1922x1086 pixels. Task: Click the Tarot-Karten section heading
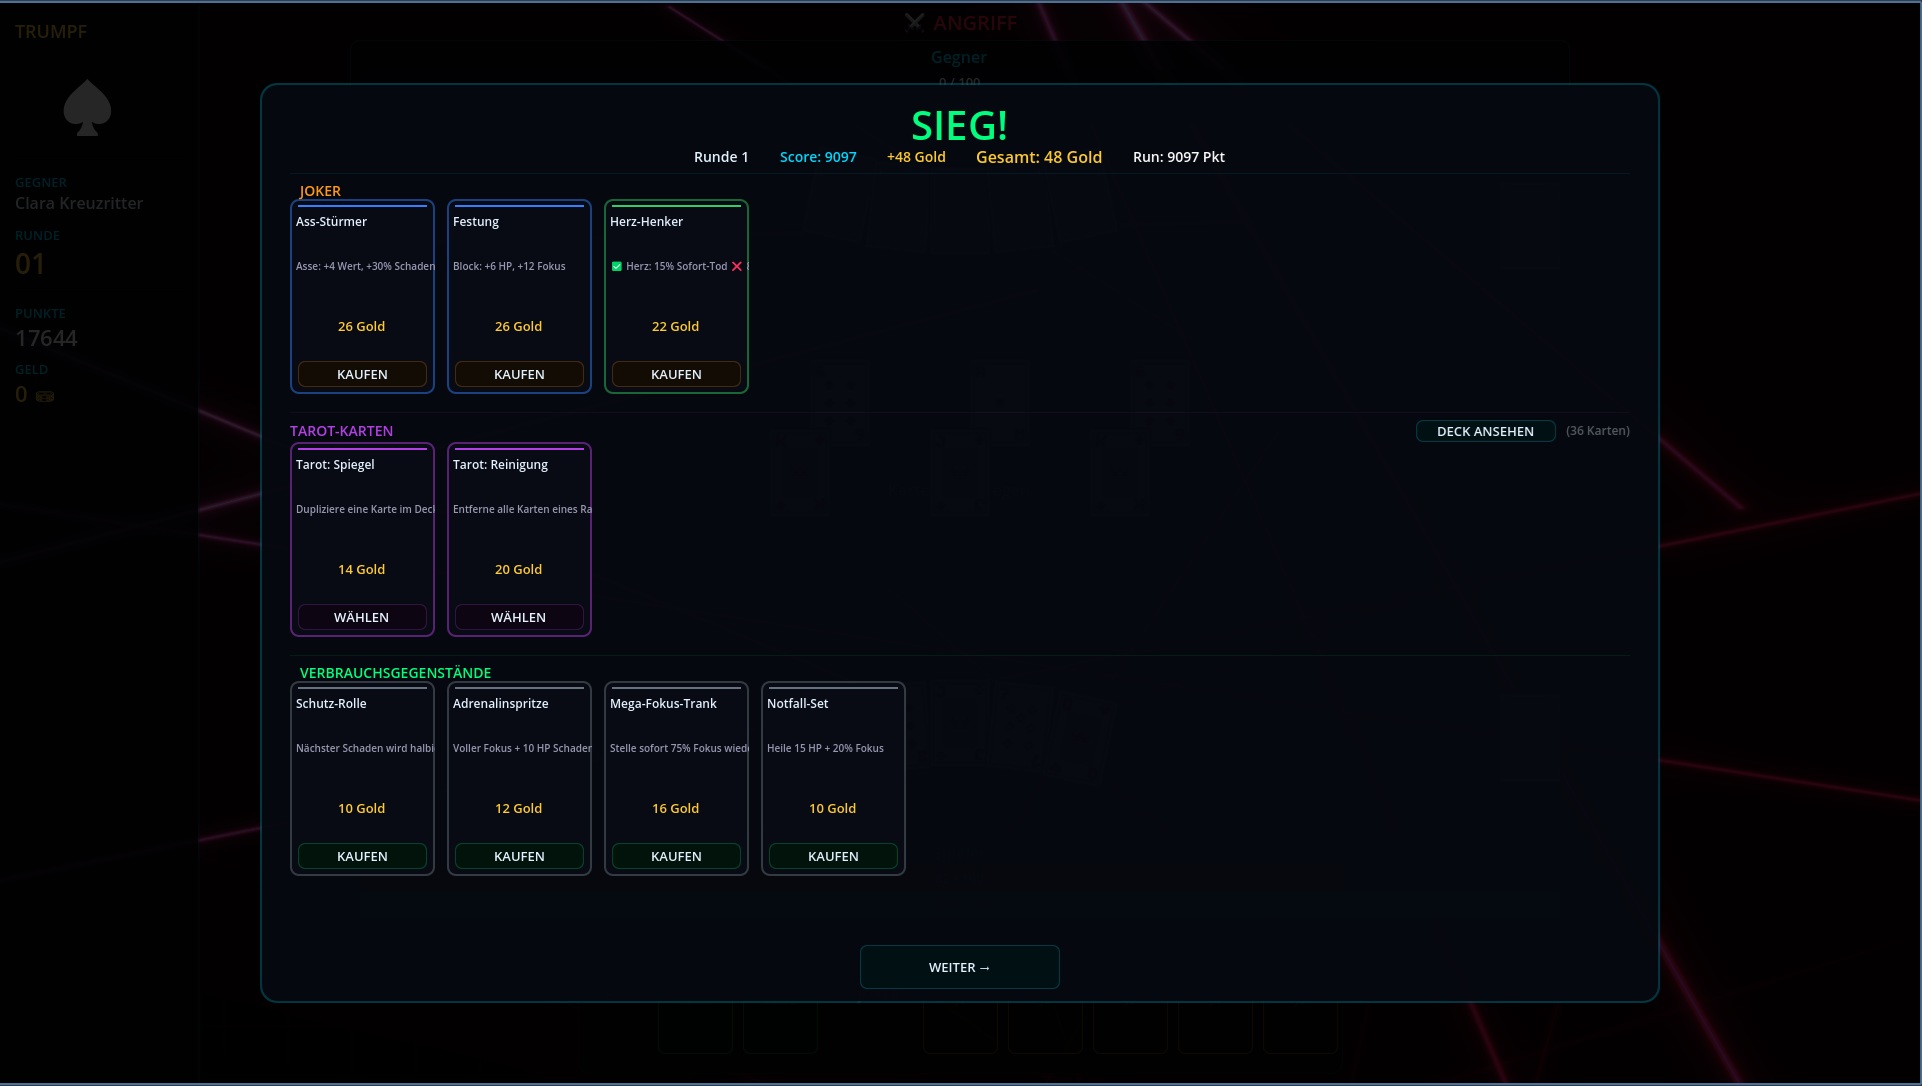[341, 431]
